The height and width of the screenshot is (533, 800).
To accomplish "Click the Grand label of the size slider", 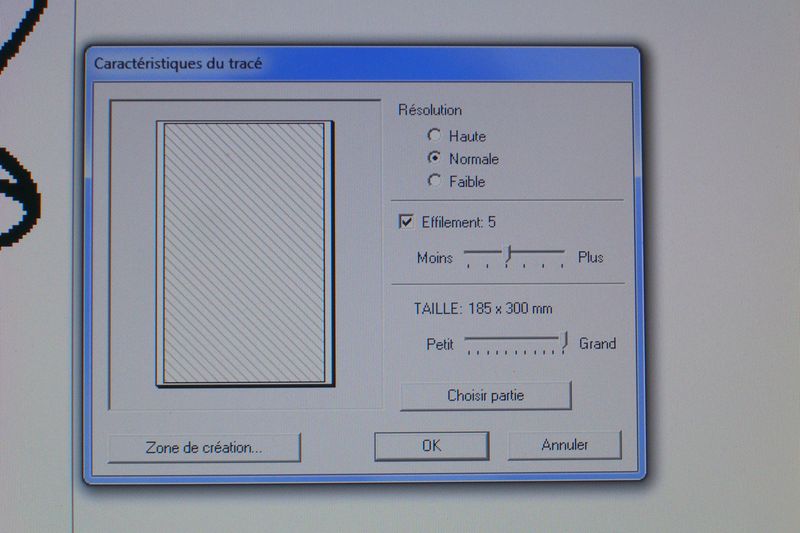I will [597, 343].
